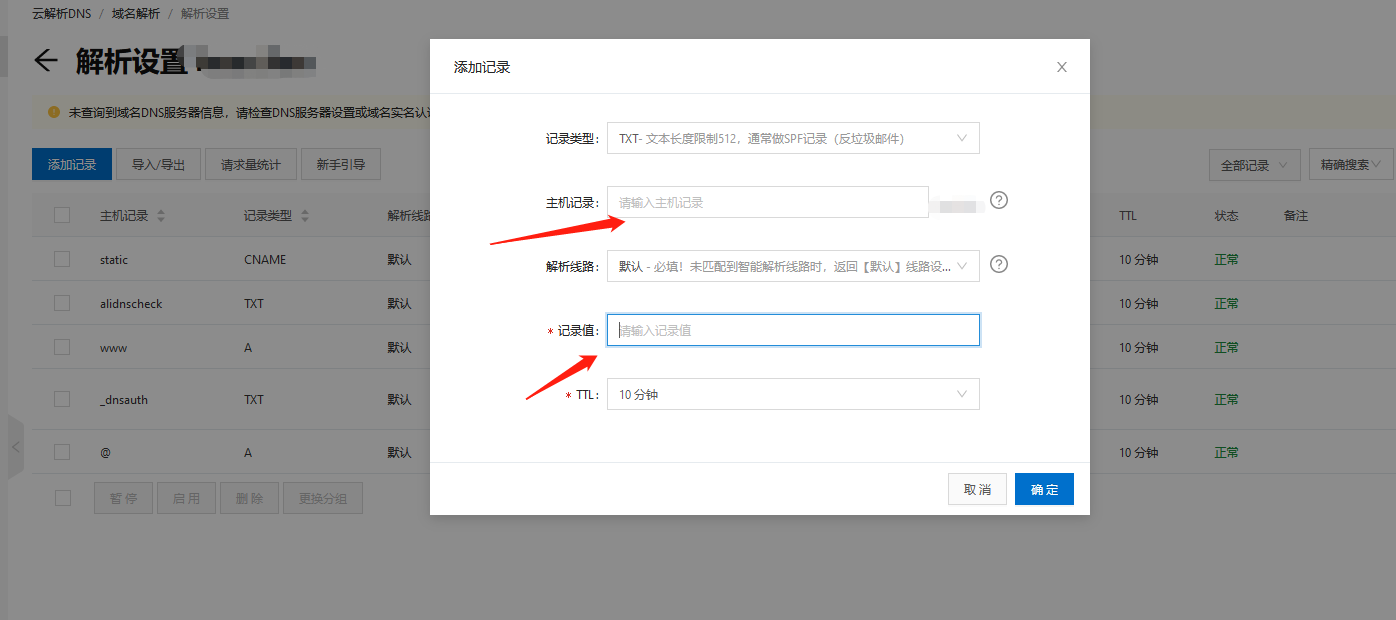Sort by 主机记录 column arrows

(161, 216)
